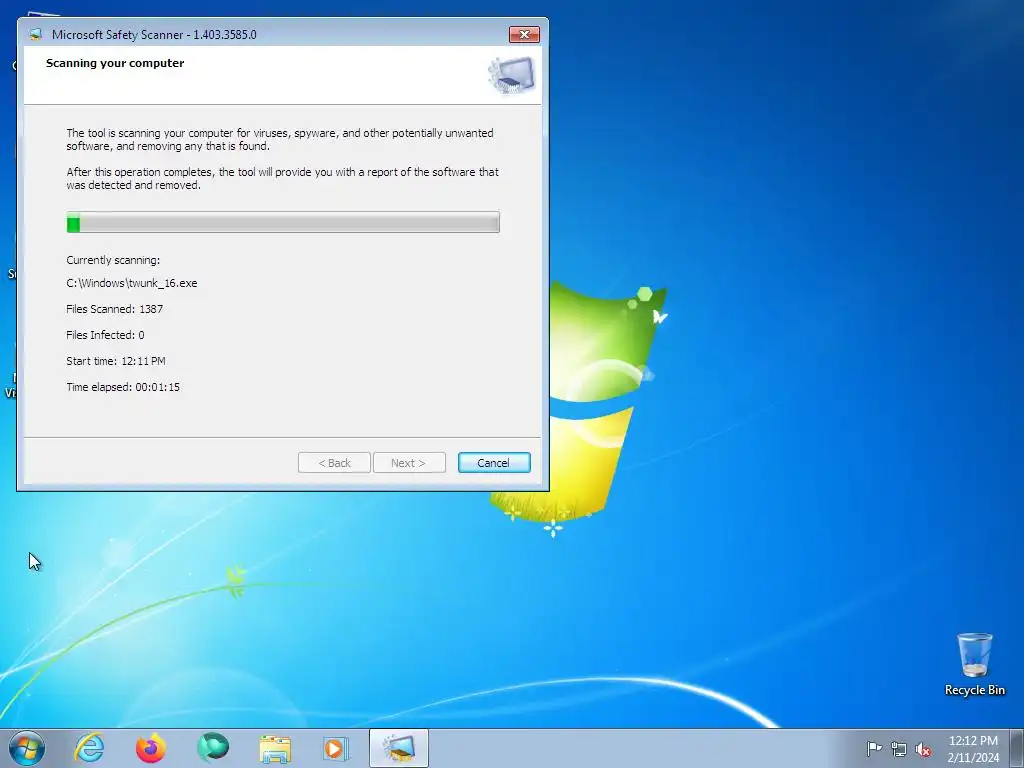Viewport: 1024px width, 768px height.
Task: Click the 'Files Infected: 0' text
Action: 105,335
